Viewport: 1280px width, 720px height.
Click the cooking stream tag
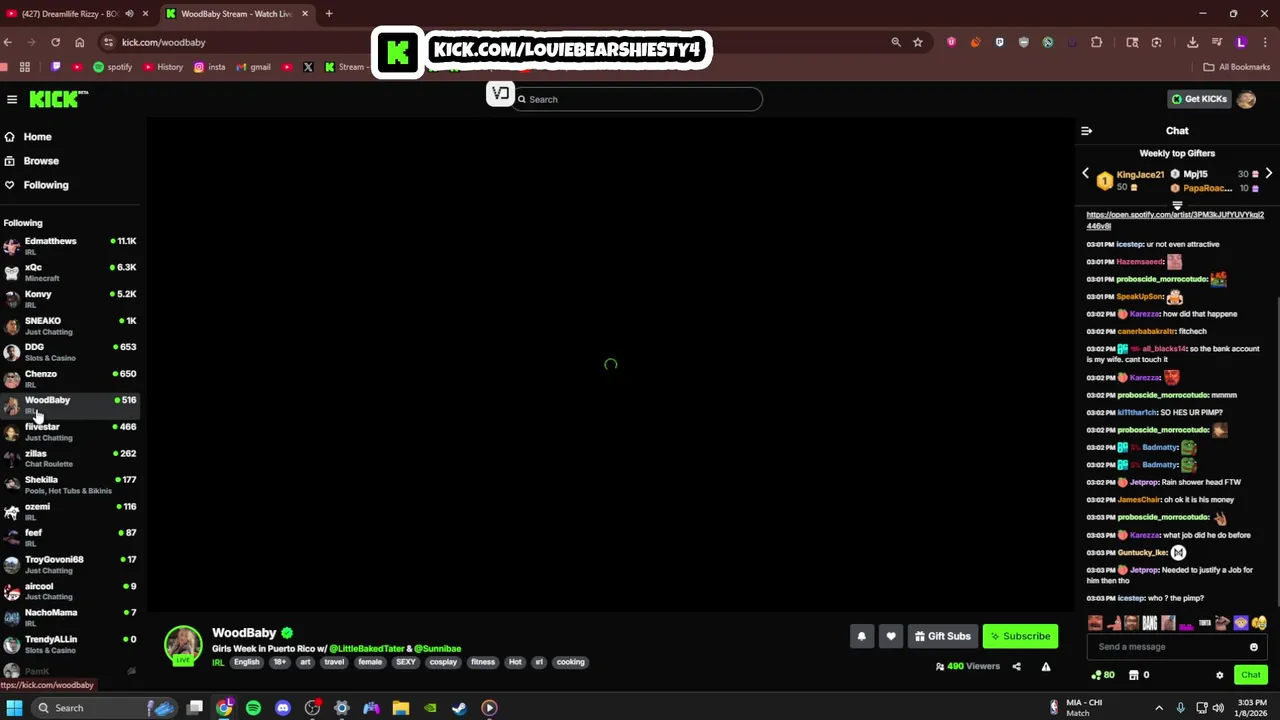coord(570,662)
